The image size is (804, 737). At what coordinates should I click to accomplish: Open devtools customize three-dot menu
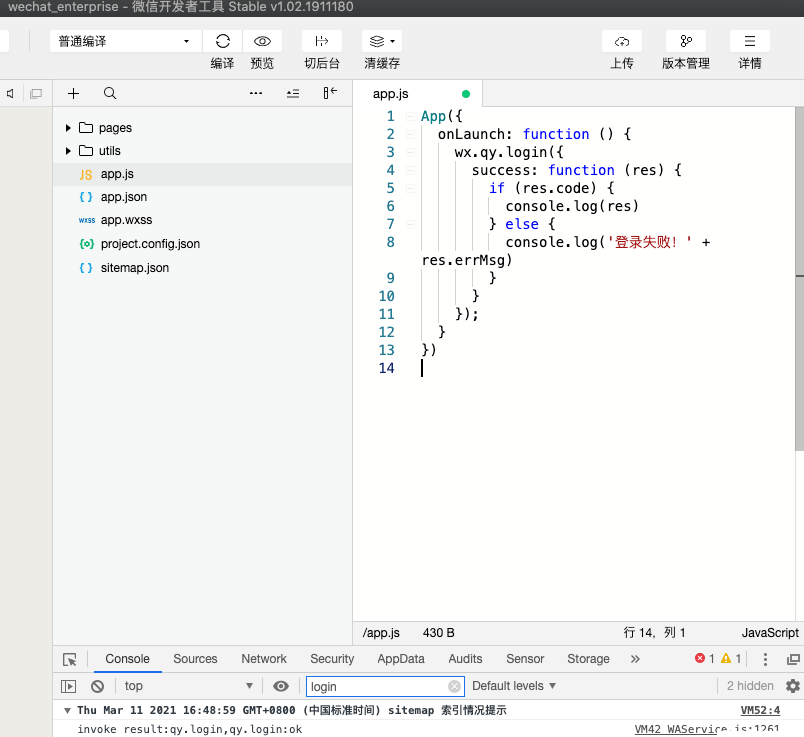pos(765,659)
